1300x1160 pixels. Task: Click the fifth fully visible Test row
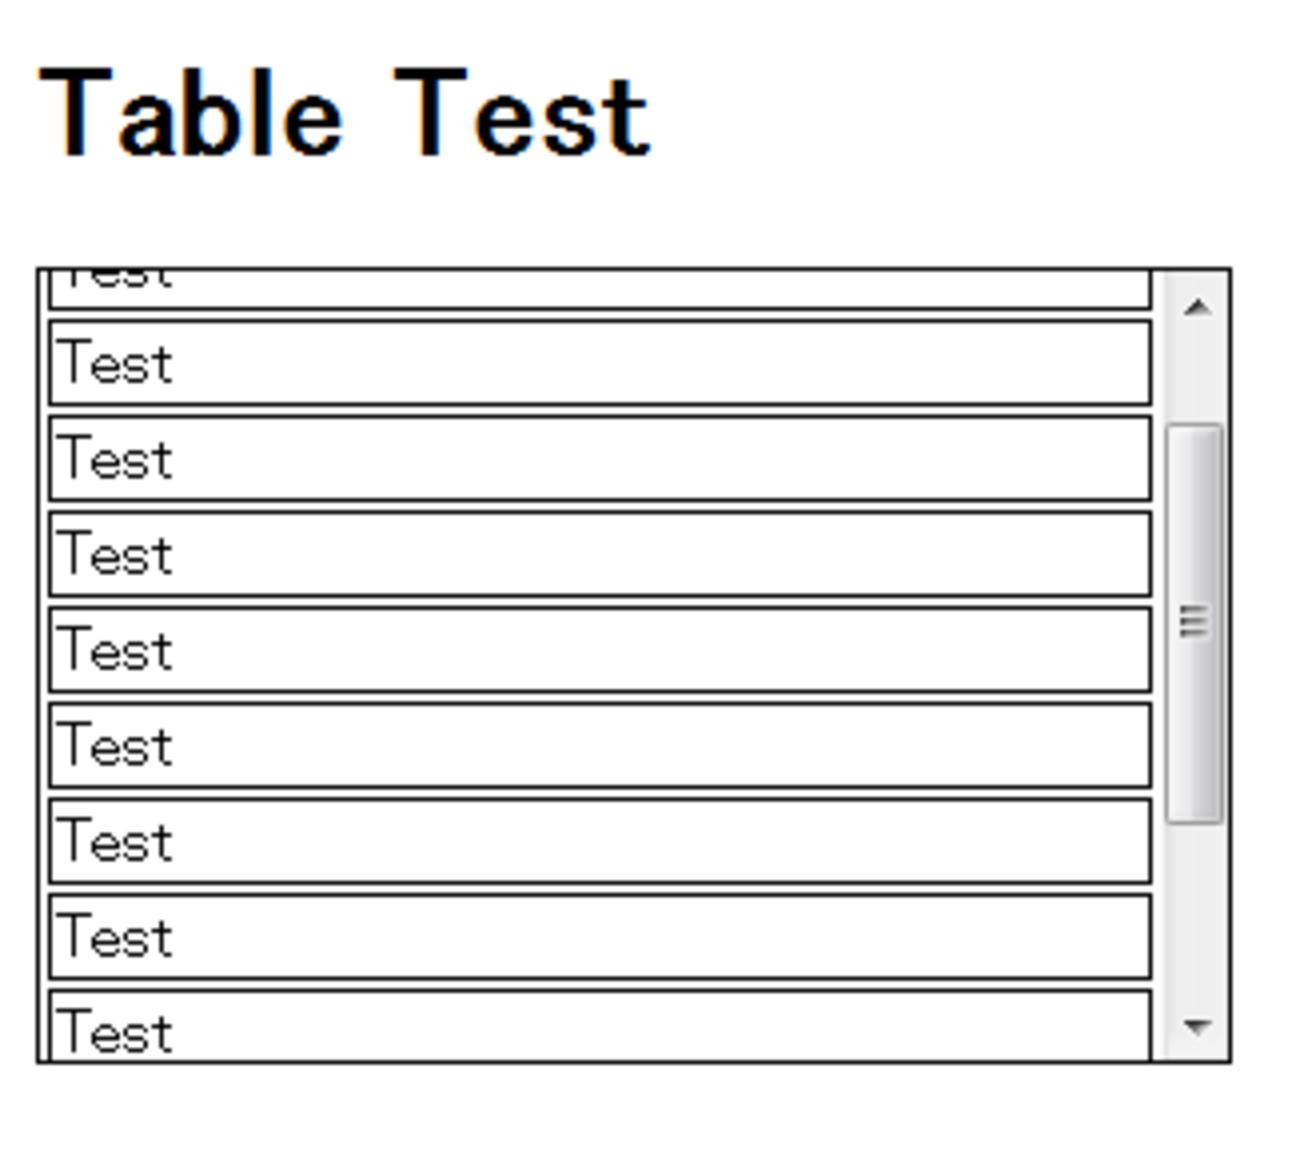[600, 746]
